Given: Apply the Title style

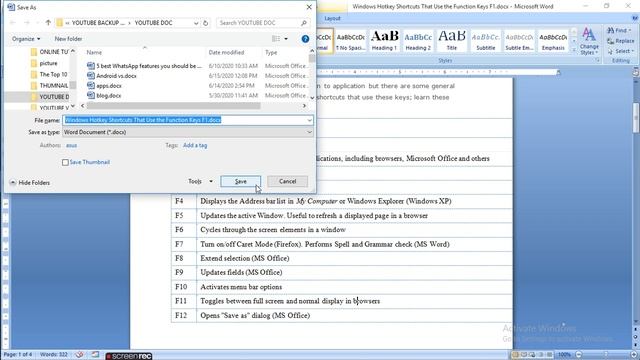Looking at the screenshot, I should [451, 40].
